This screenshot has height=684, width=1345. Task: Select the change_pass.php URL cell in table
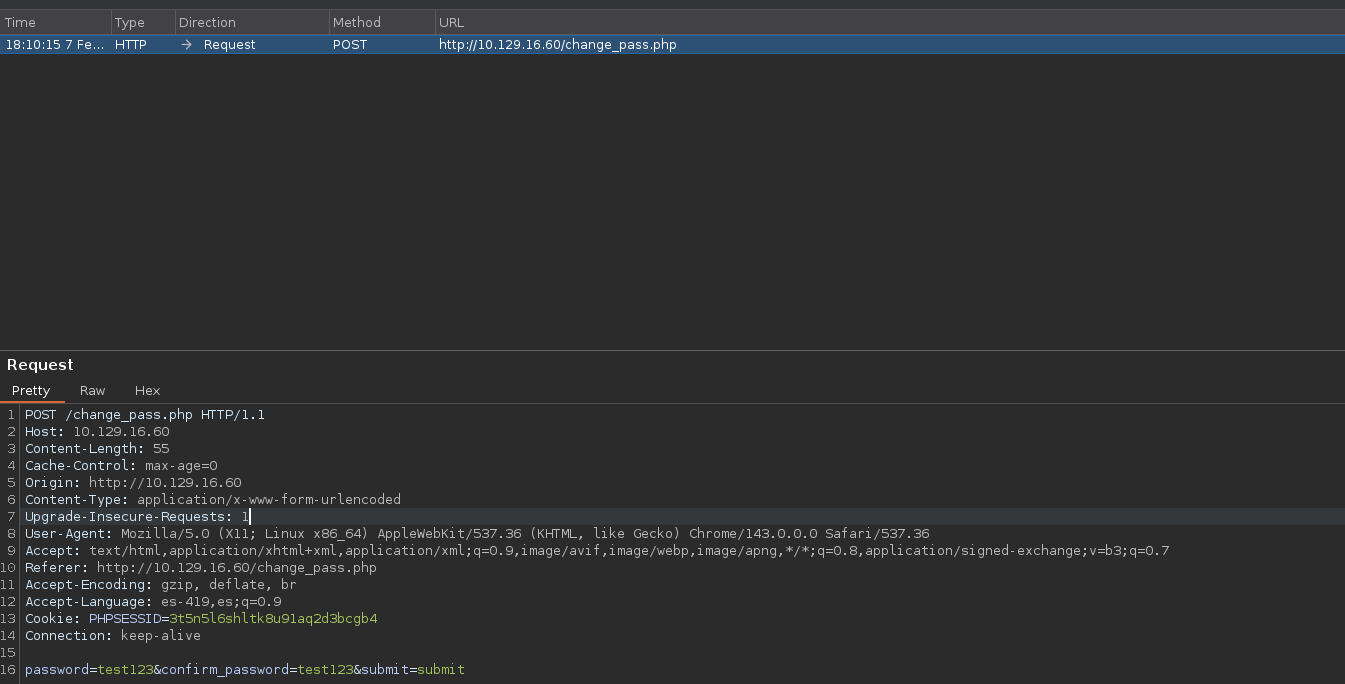pyautogui.click(x=557, y=45)
